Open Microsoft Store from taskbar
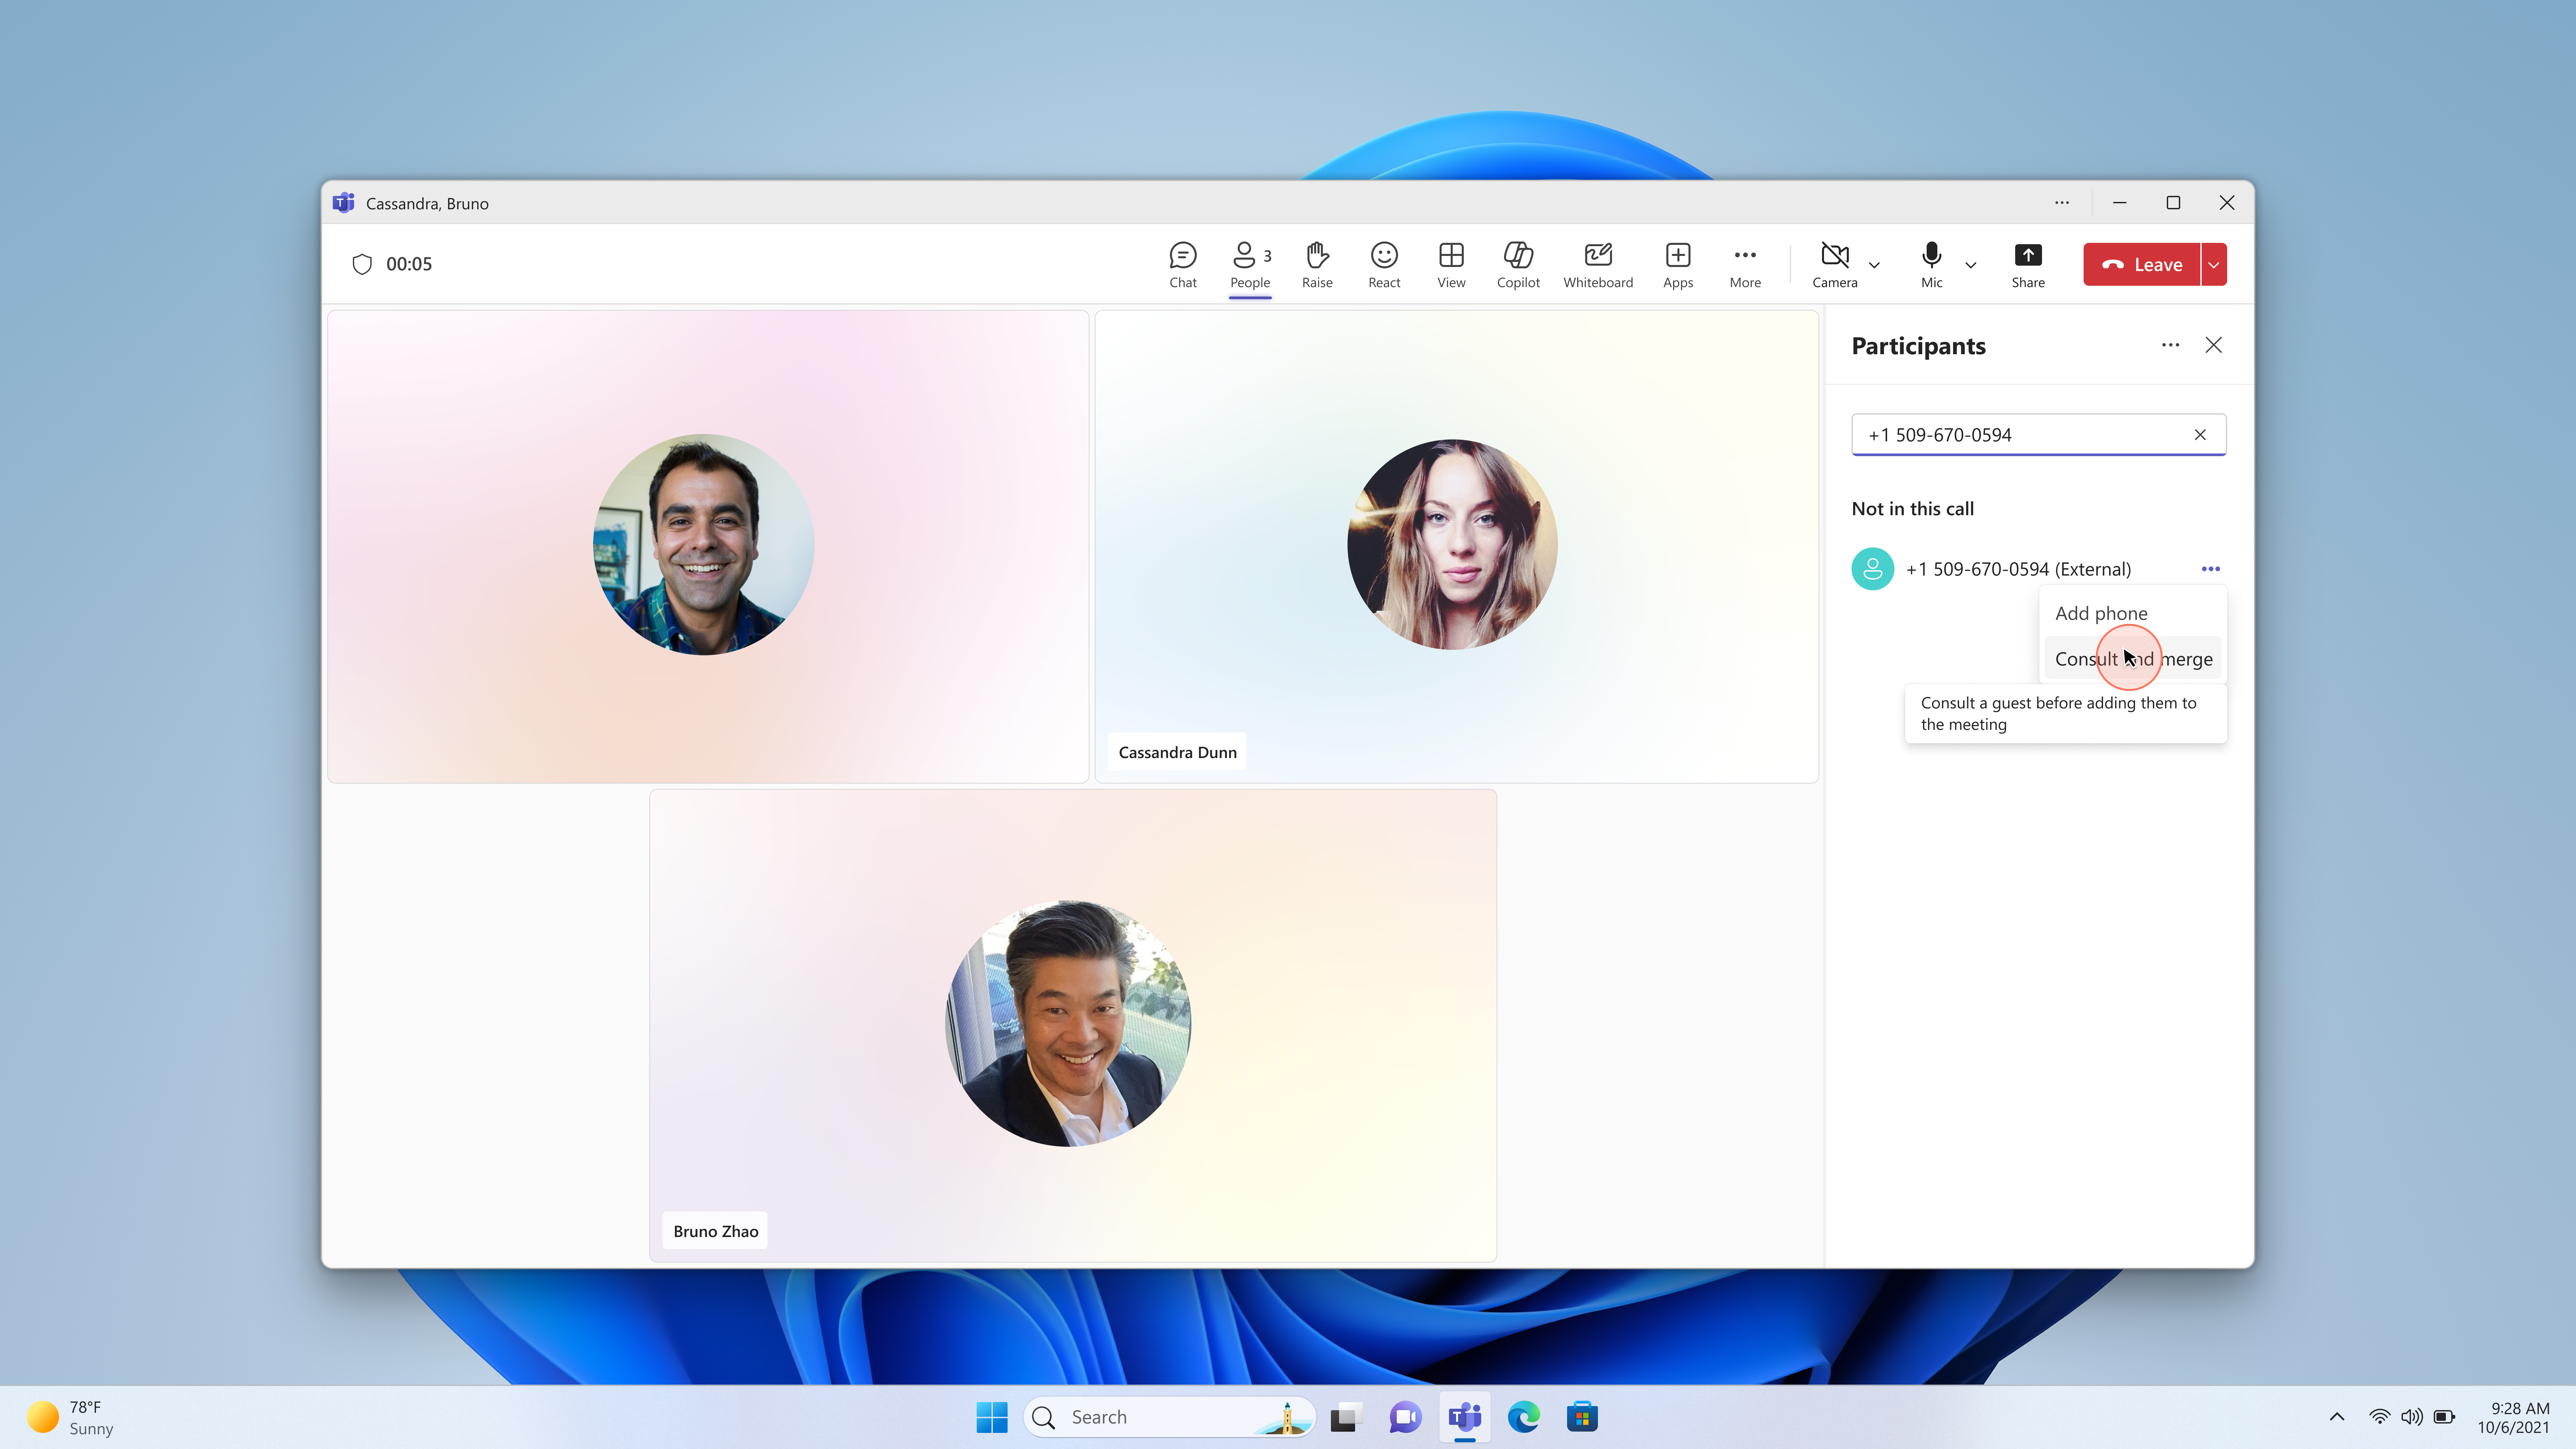 (x=1582, y=1417)
